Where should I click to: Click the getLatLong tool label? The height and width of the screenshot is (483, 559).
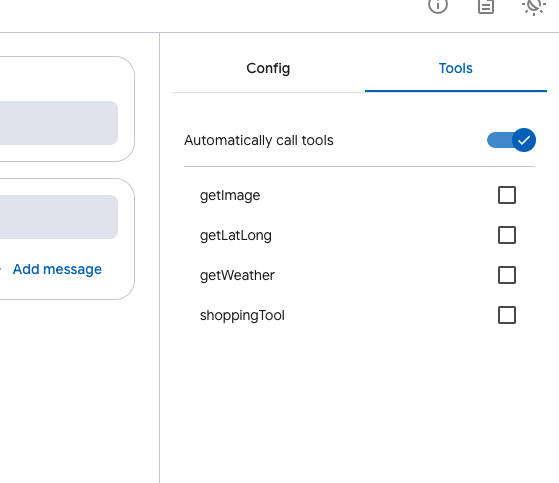click(236, 235)
